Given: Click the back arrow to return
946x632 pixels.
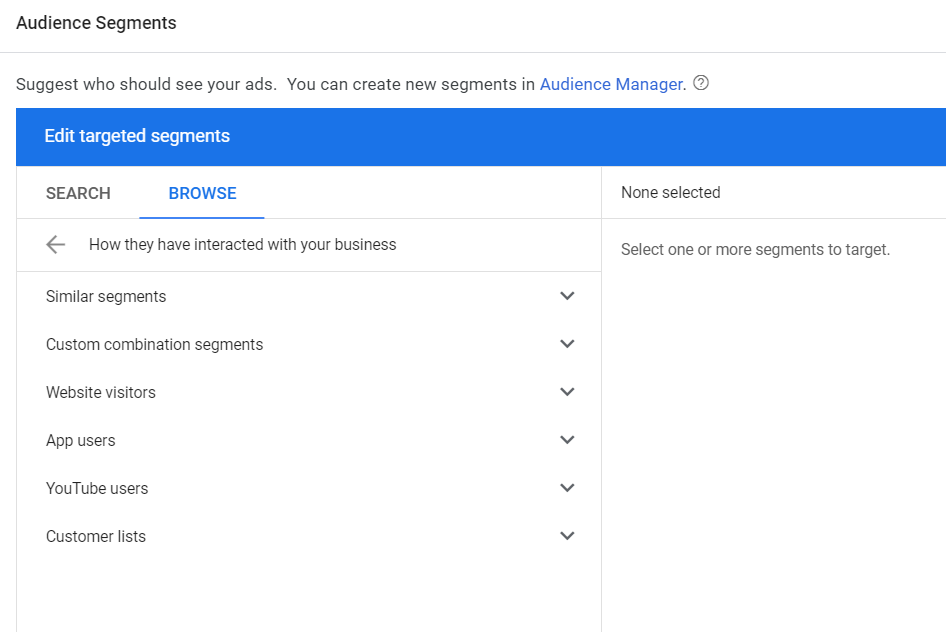Looking at the screenshot, I should point(55,244).
